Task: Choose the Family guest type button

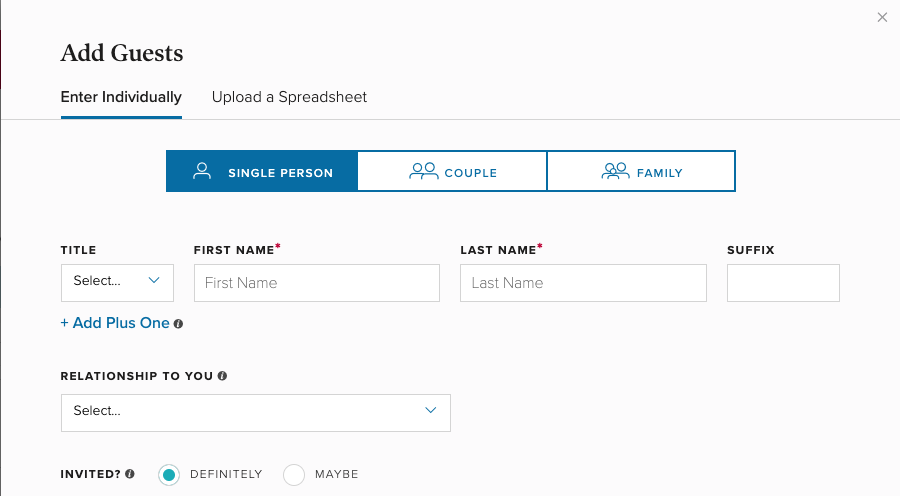Action: 641,171
